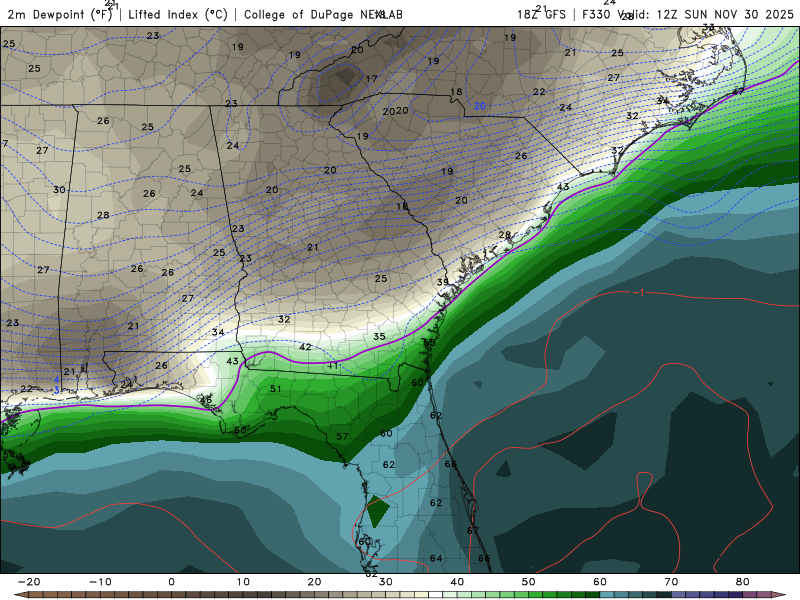800x600 pixels.
Task: Click the '0' label on the color scale
Action: (171, 582)
